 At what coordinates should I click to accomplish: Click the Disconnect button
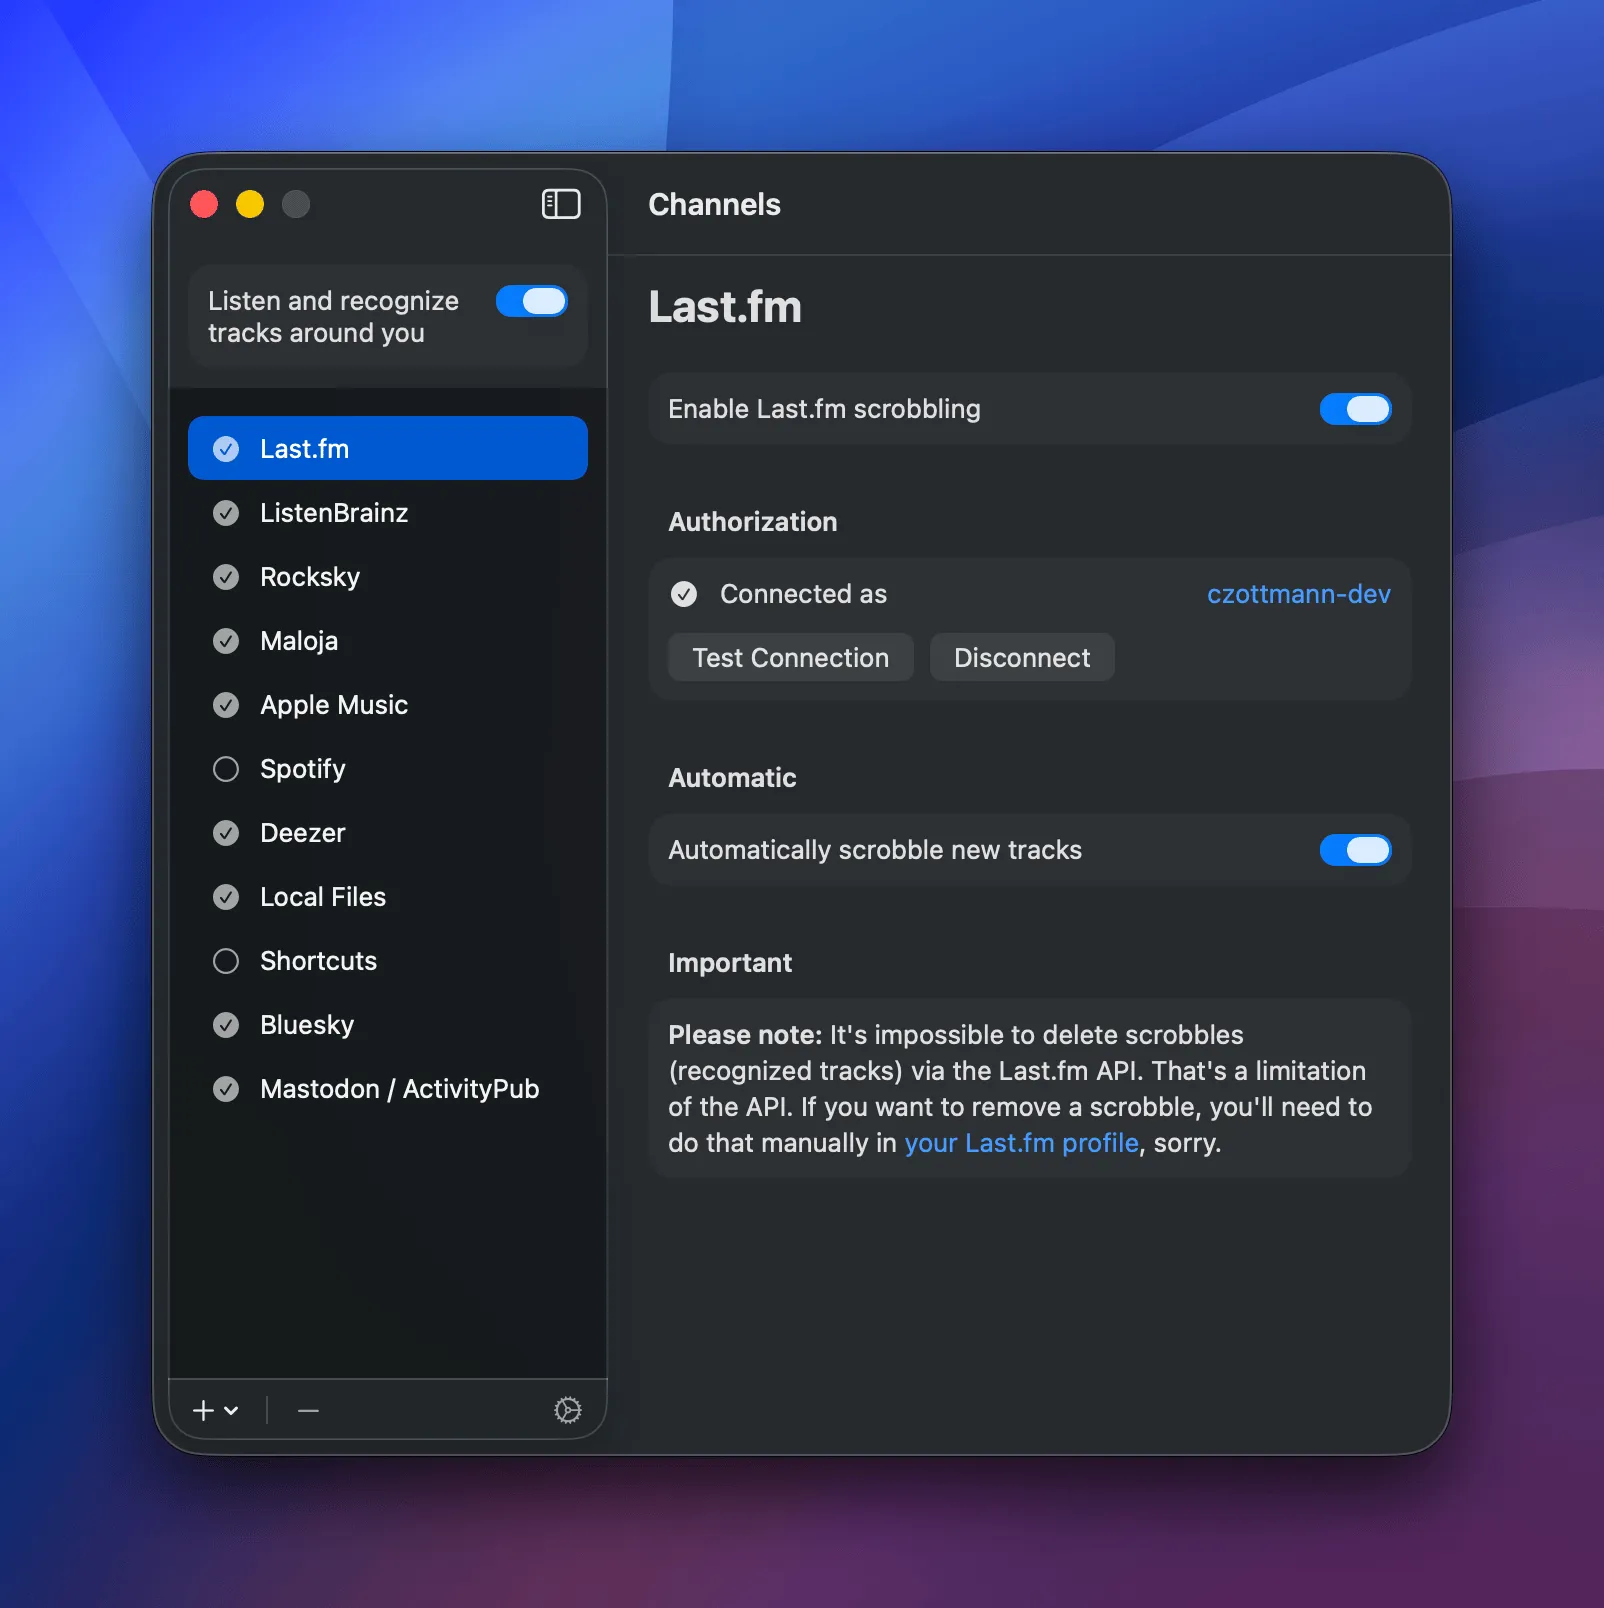click(1022, 657)
